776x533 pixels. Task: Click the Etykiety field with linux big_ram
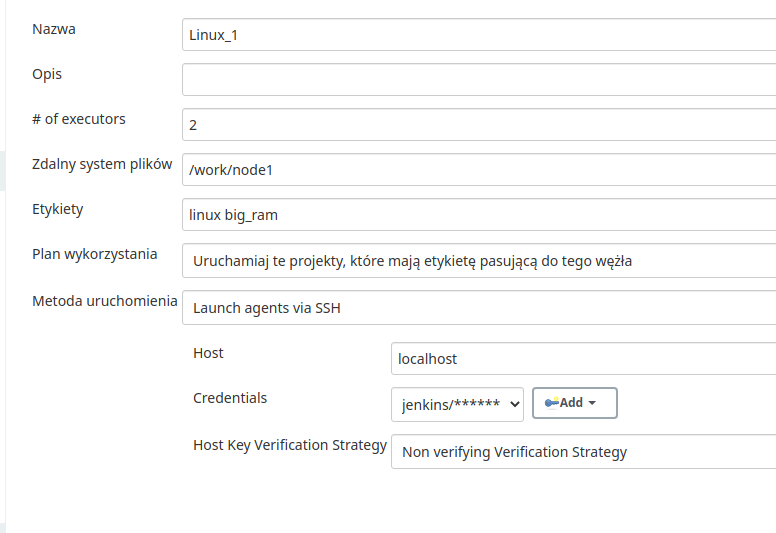(479, 214)
